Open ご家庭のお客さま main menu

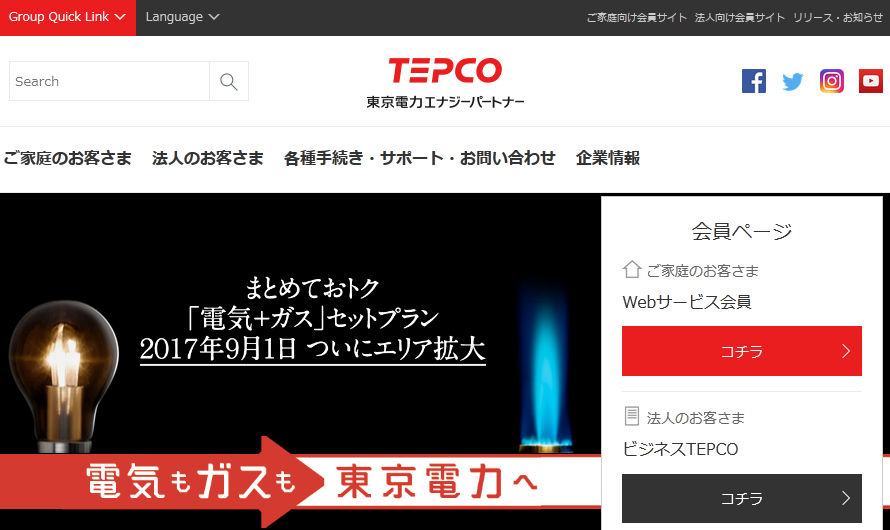click(x=68, y=158)
